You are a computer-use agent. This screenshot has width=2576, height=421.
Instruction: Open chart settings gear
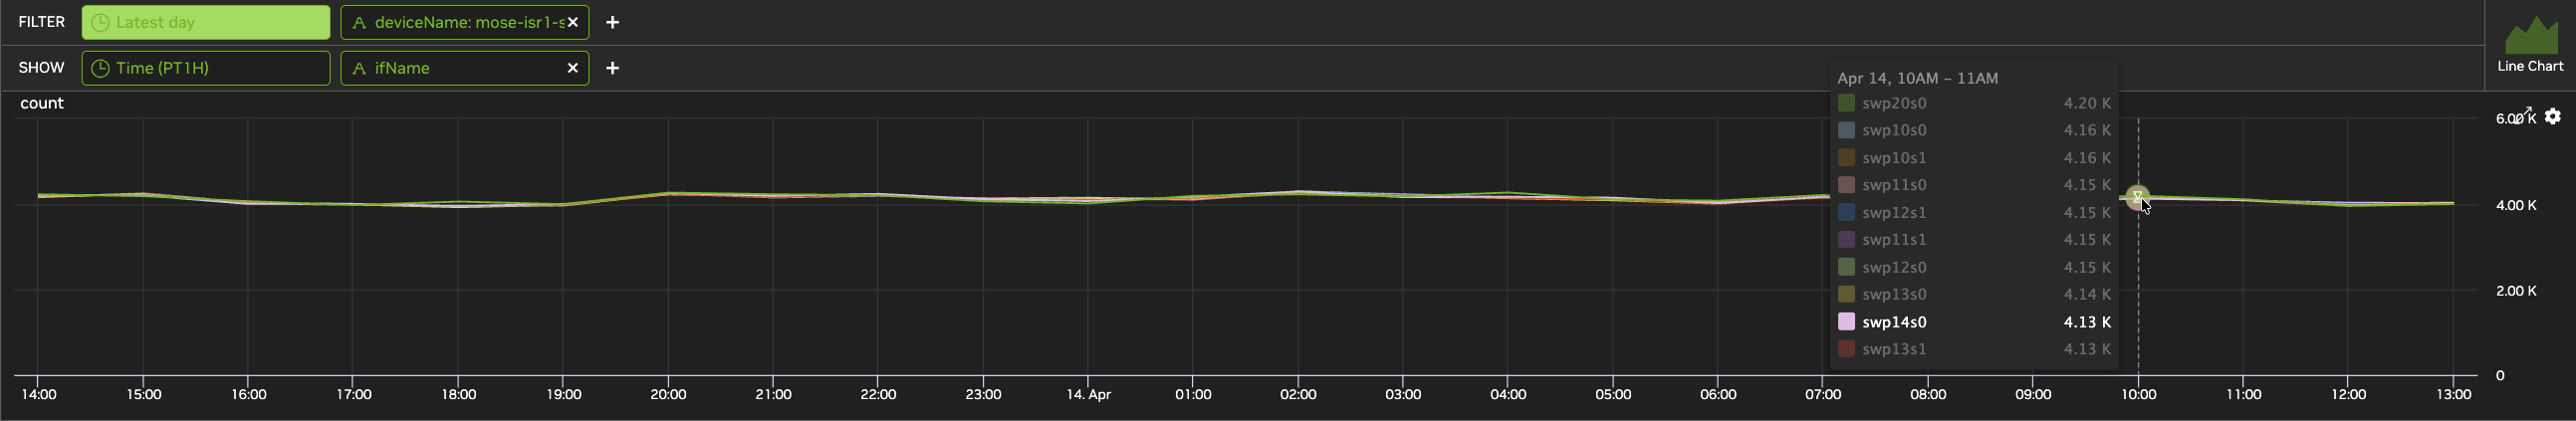2553,117
